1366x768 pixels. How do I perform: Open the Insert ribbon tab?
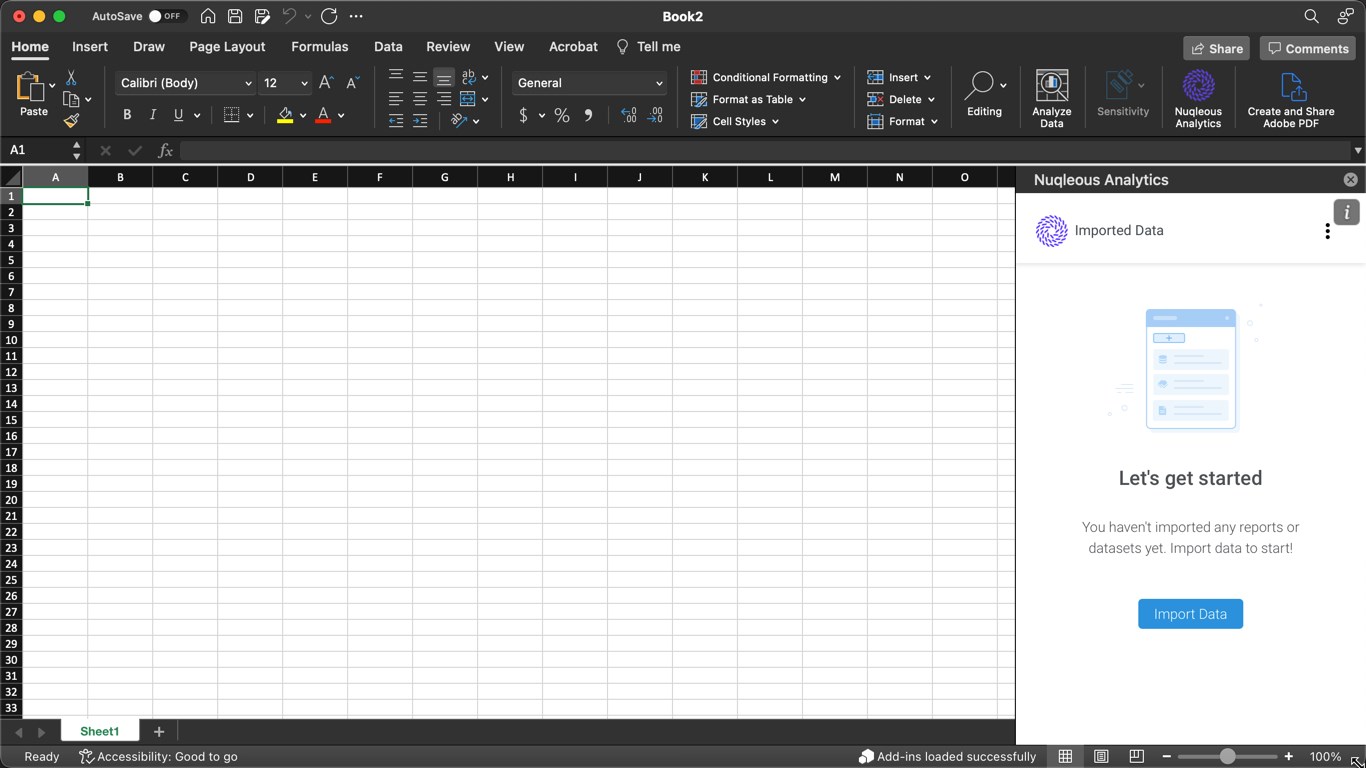(x=90, y=47)
